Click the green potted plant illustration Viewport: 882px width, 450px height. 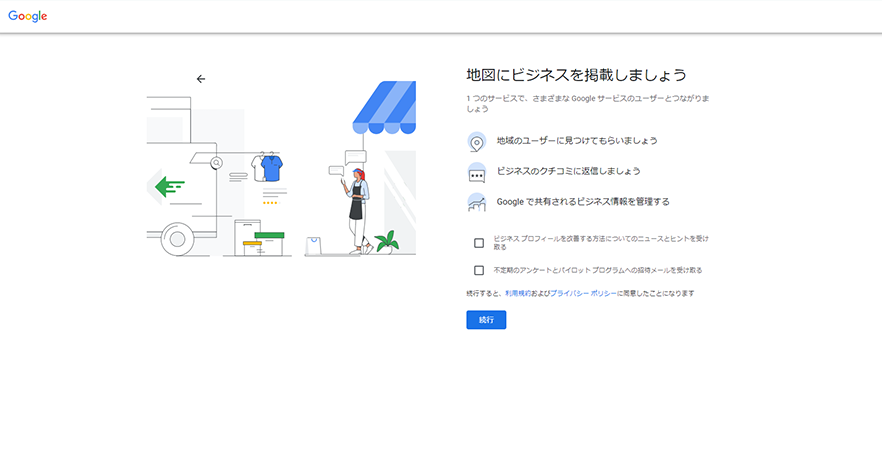point(384,242)
